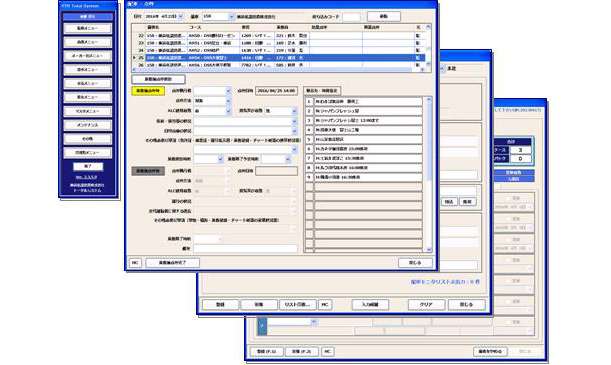Open the メンテナンス menu button
This screenshot has height=365, width=611.
[x=88, y=125]
